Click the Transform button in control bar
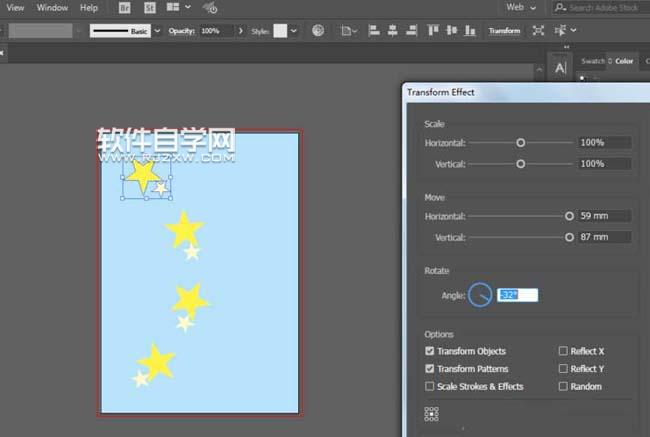This screenshot has height=437, width=650. click(x=504, y=31)
